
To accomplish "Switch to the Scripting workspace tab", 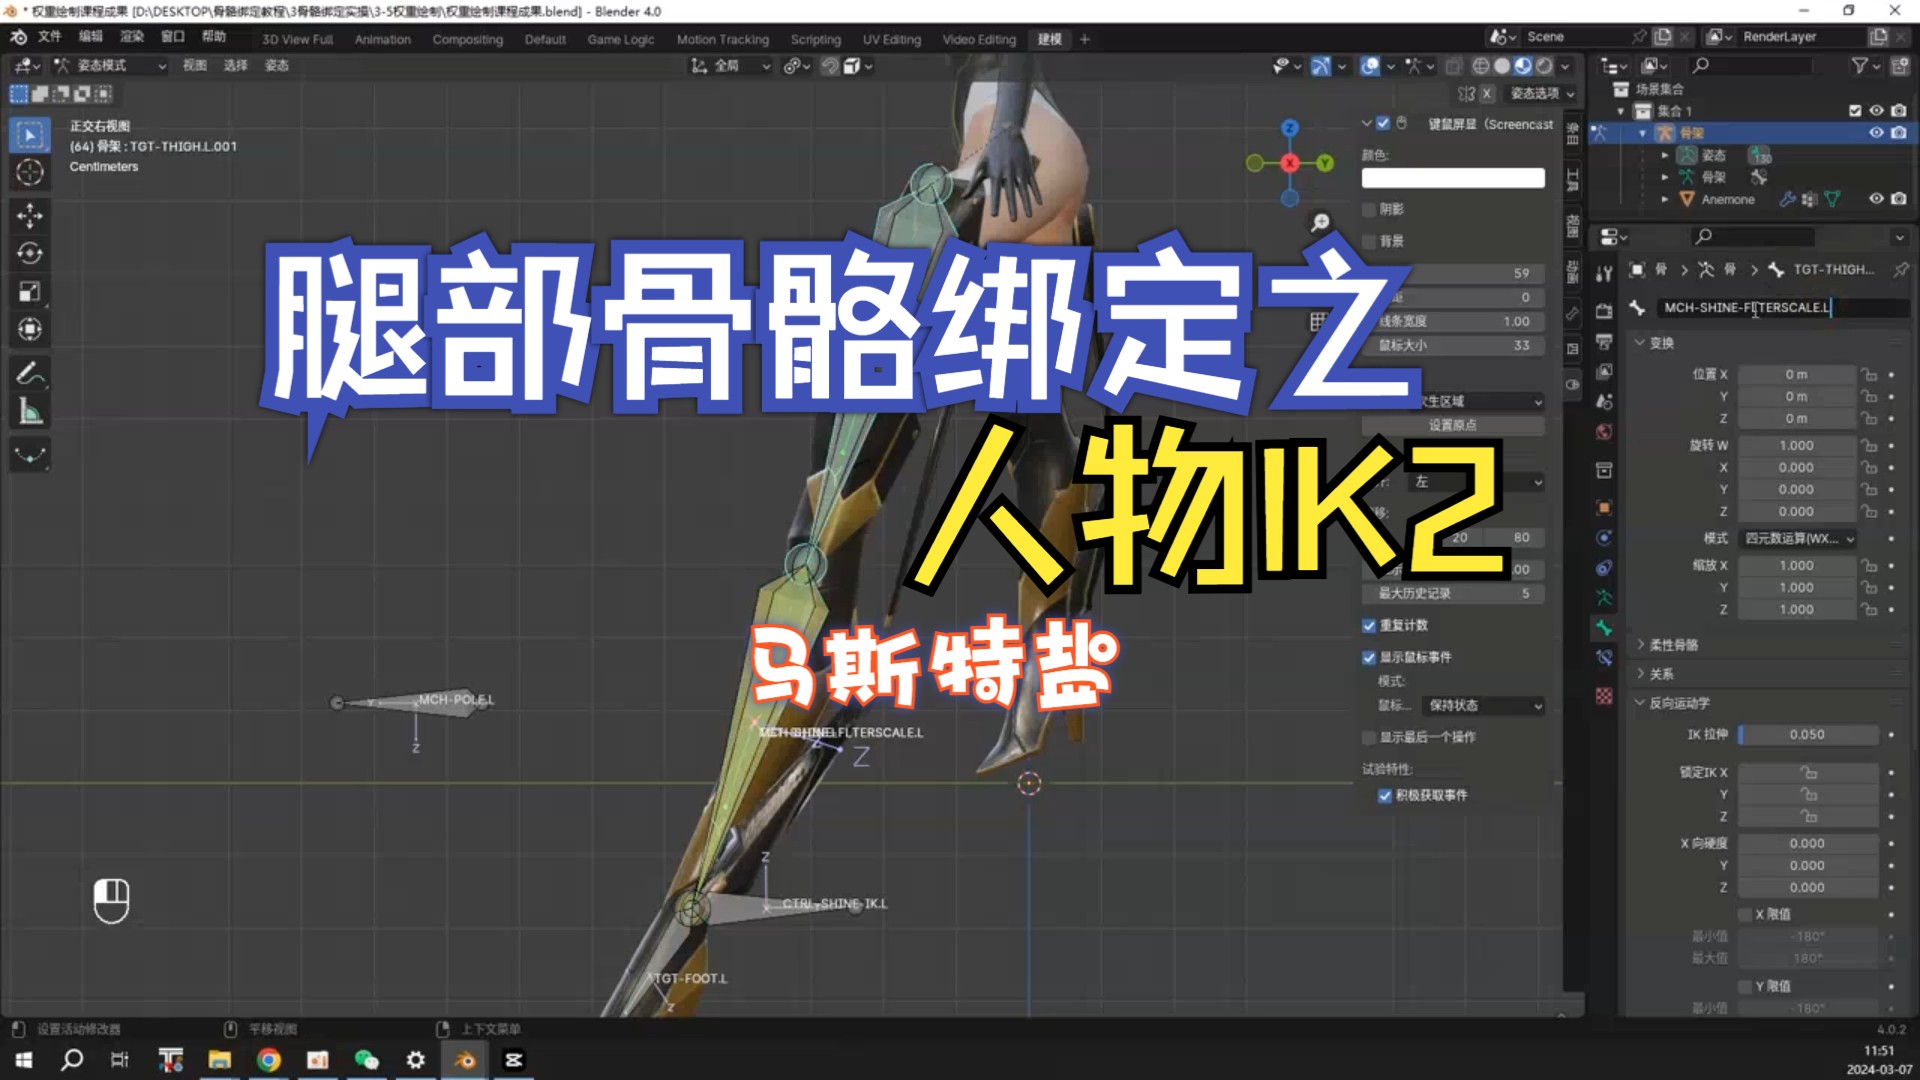I will click(x=815, y=39).
